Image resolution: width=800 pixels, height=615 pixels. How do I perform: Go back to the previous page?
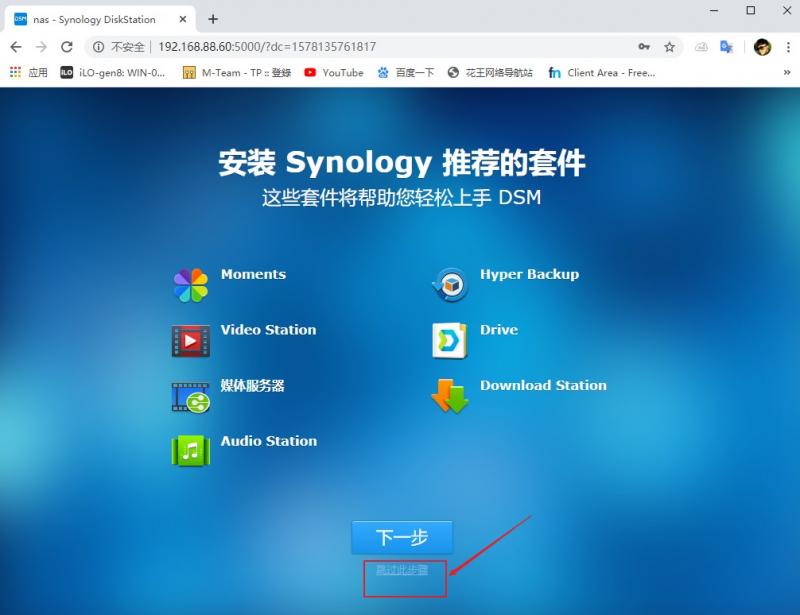16,47
